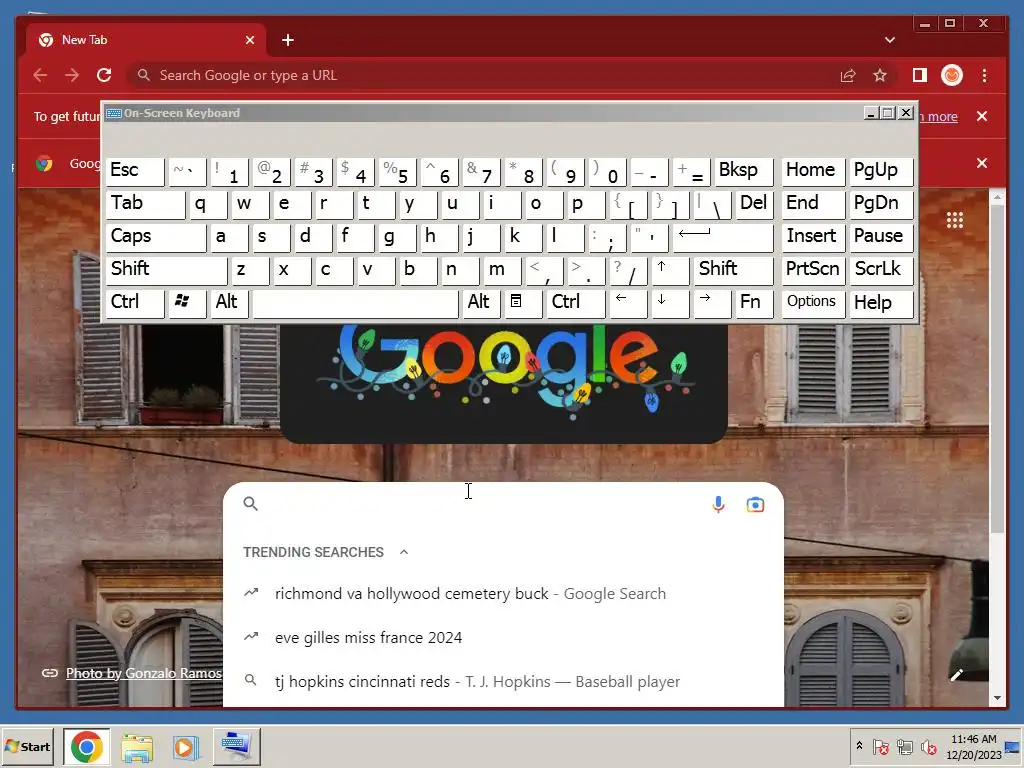Toggle Caps key on On-Screen Keyboard

click(155, 237)
